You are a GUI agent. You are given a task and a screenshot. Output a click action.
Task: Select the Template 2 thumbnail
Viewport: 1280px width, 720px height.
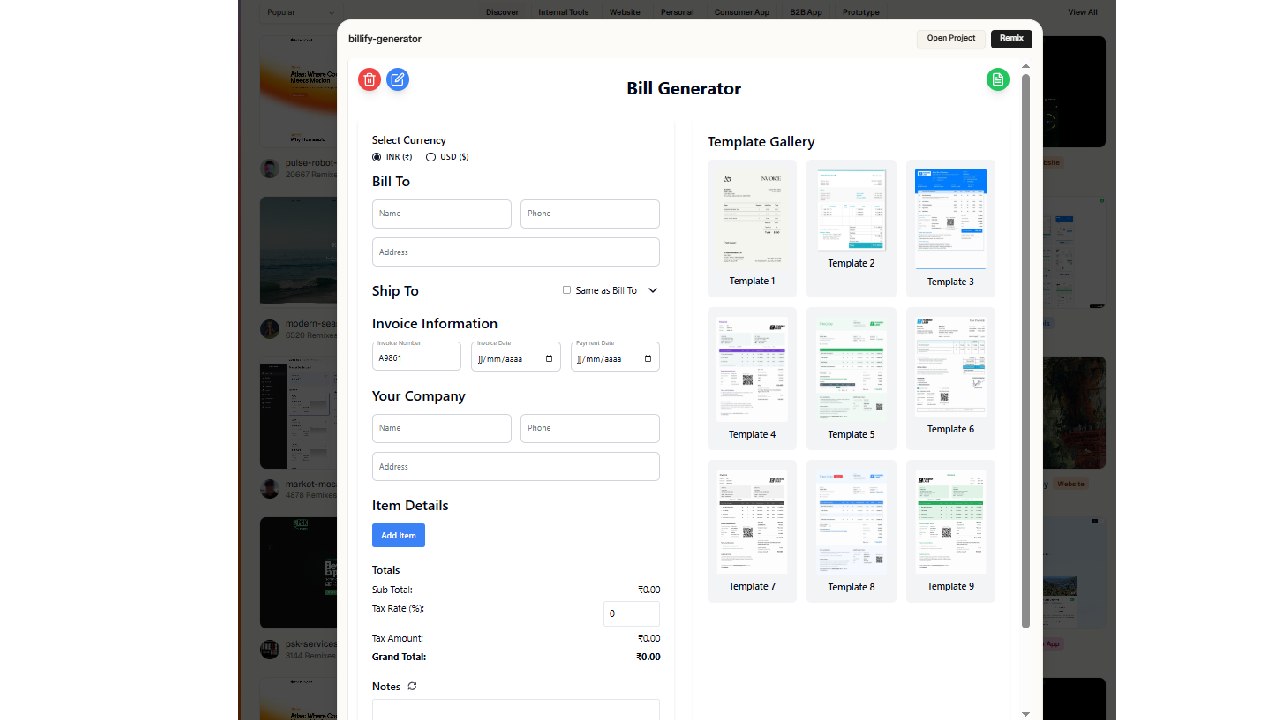851,228
